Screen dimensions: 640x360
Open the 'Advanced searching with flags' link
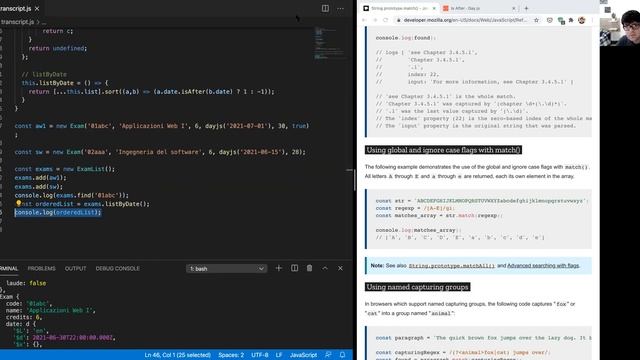coord(543,266)
